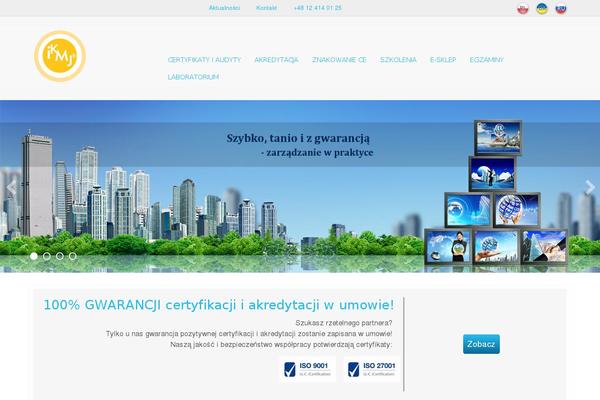
Task: Open the Aktualności link
Action: pyautogui.click(x=224, y=7)
